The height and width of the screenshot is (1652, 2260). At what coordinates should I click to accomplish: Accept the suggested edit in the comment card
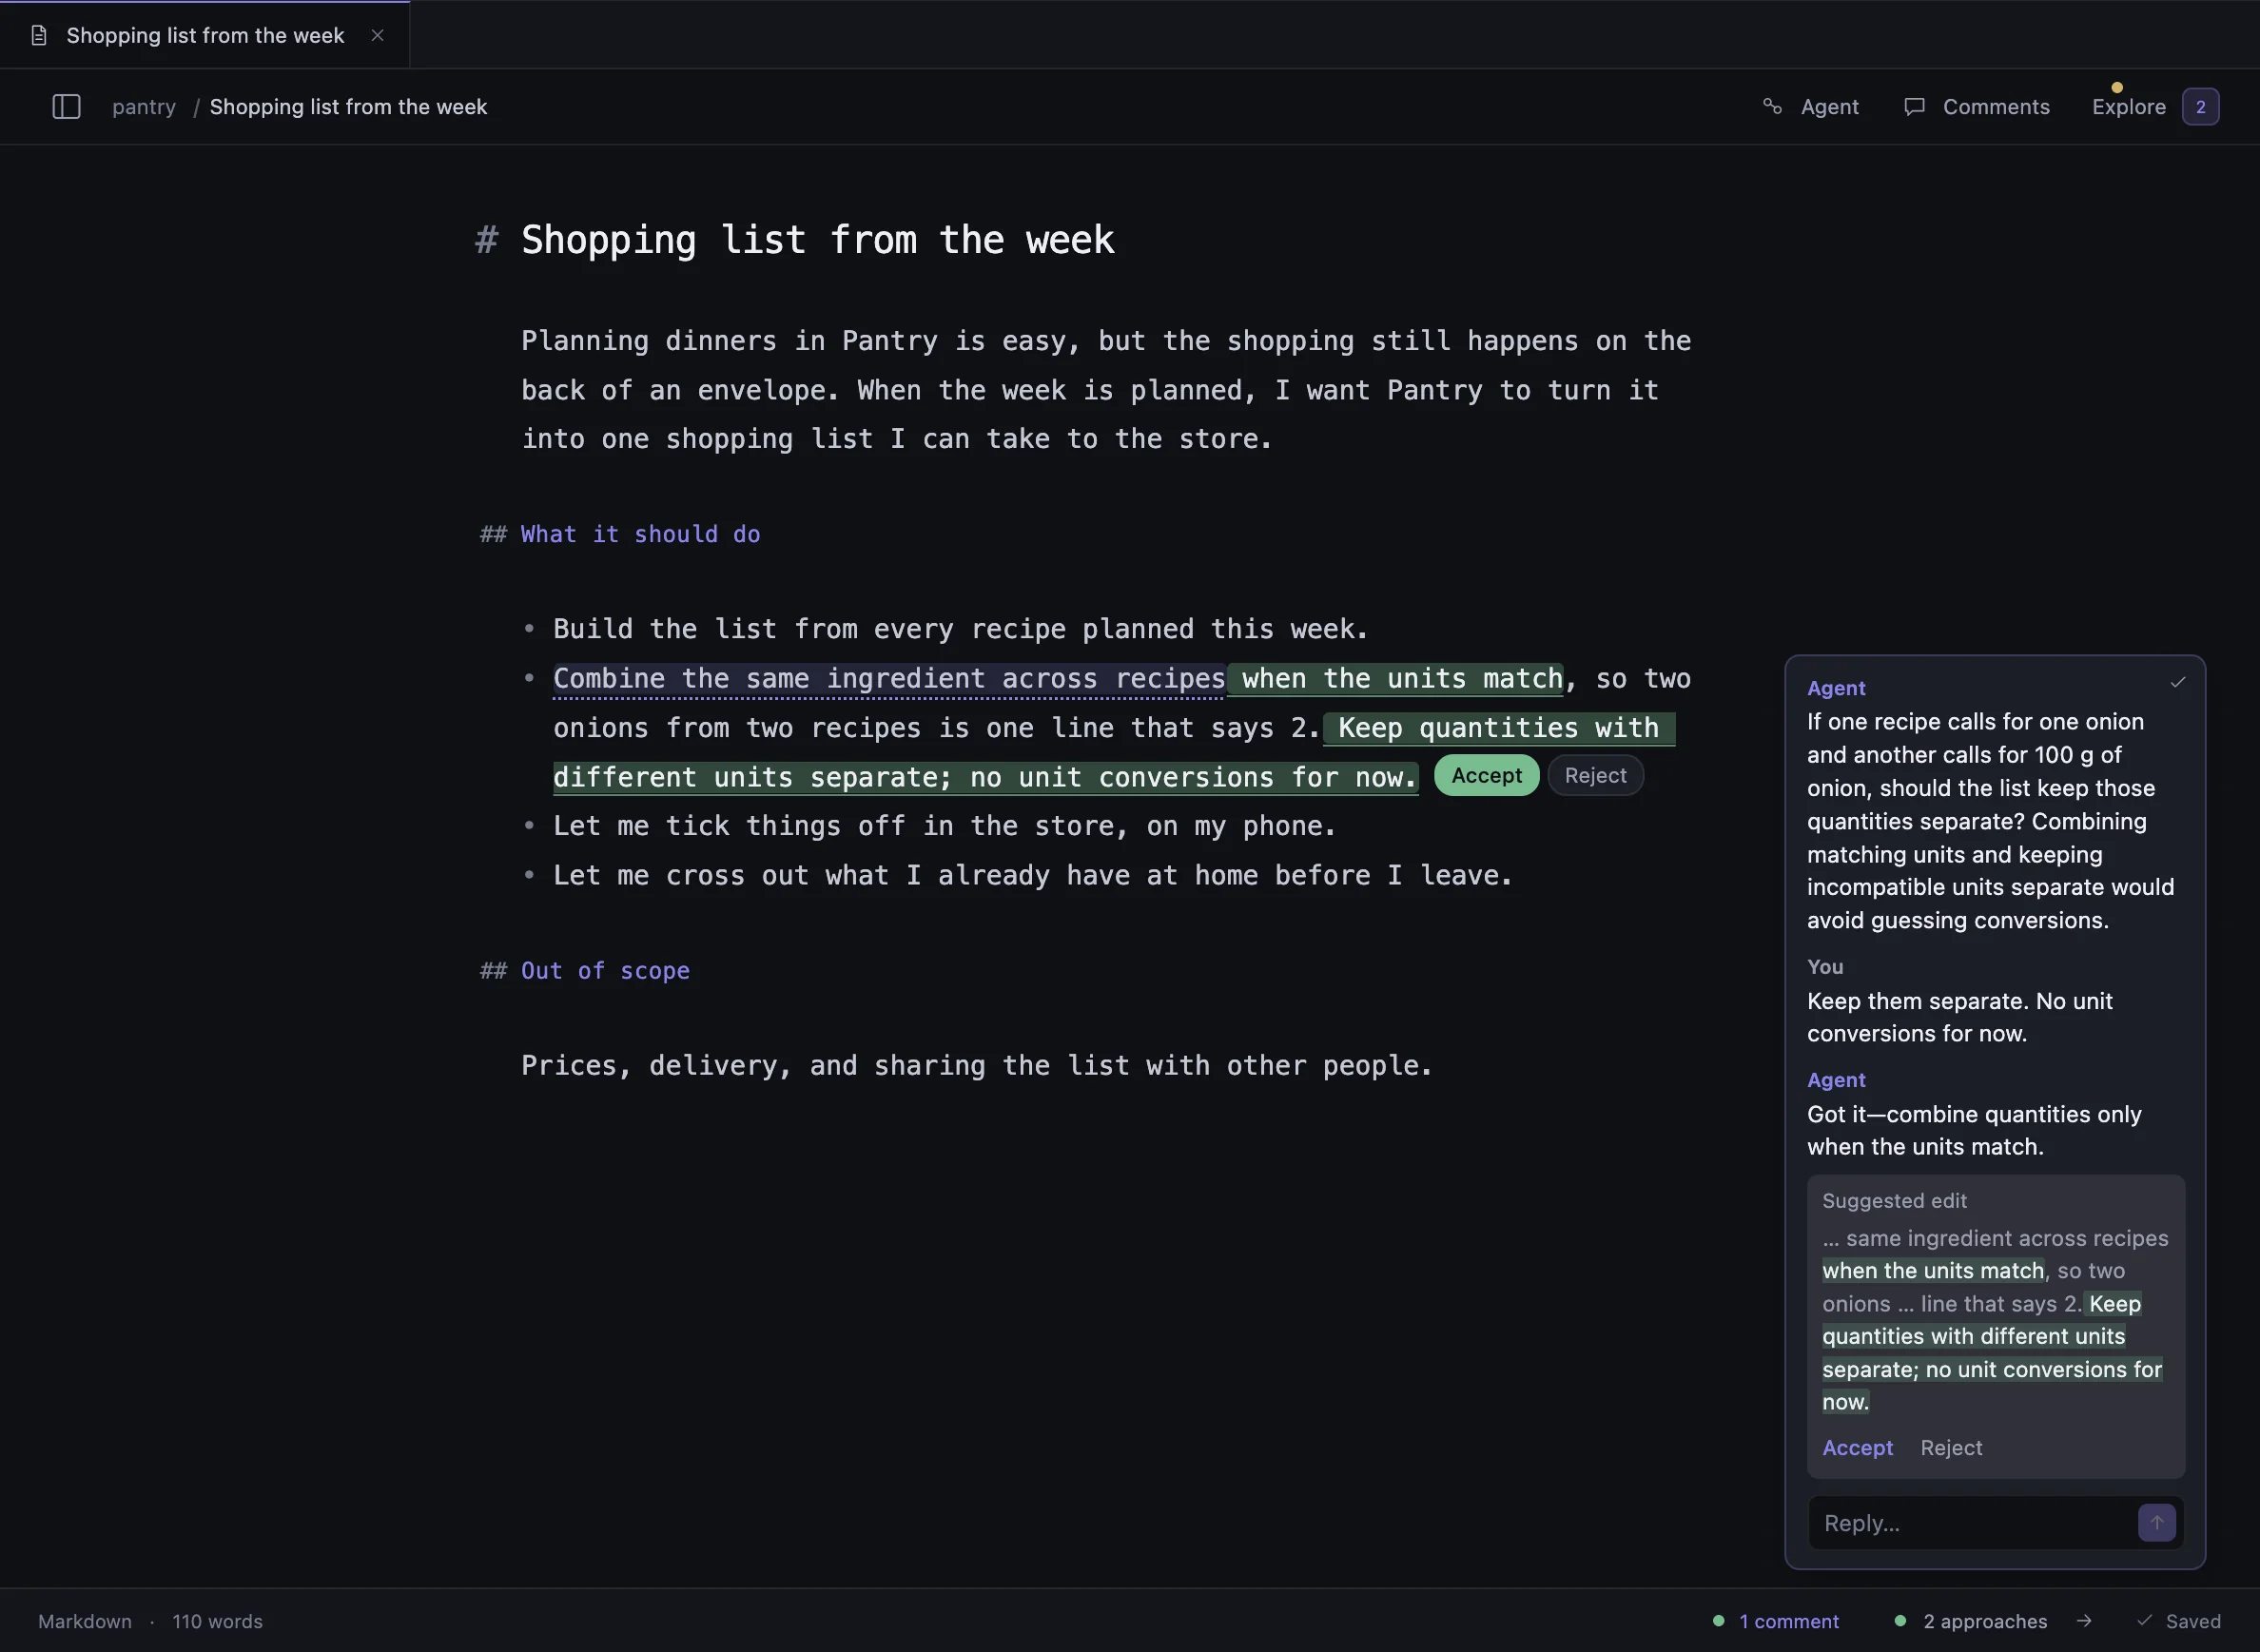tap(1857, 1448)
